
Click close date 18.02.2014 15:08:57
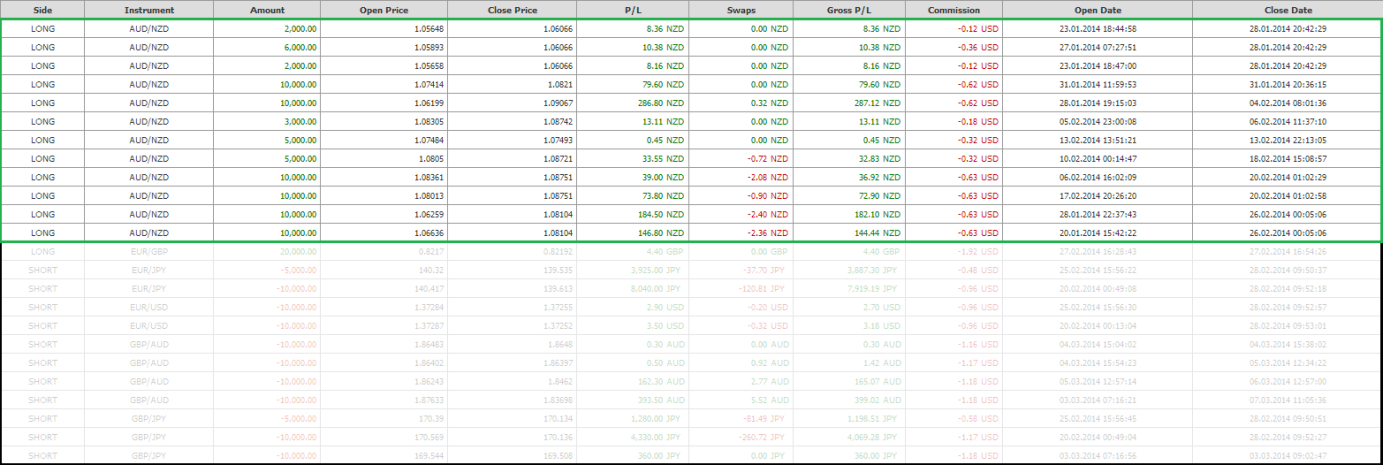coord(1287,159)
